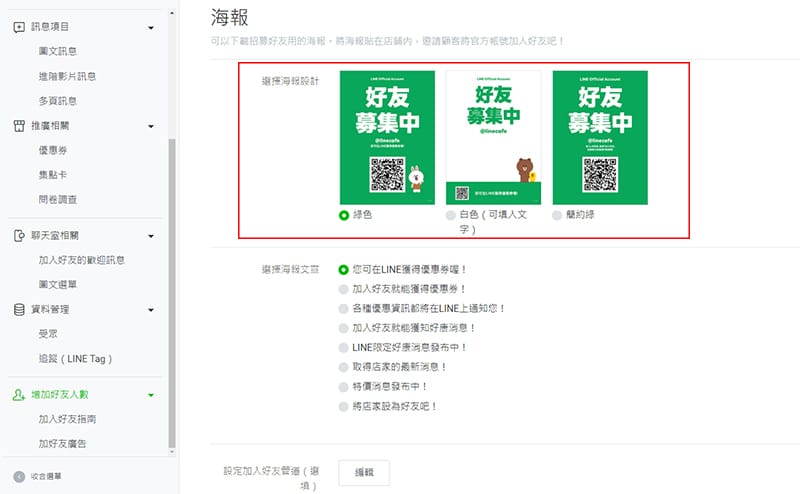
Task: Select text option 將店家設為好友吧！
Action: pos(343,407)
